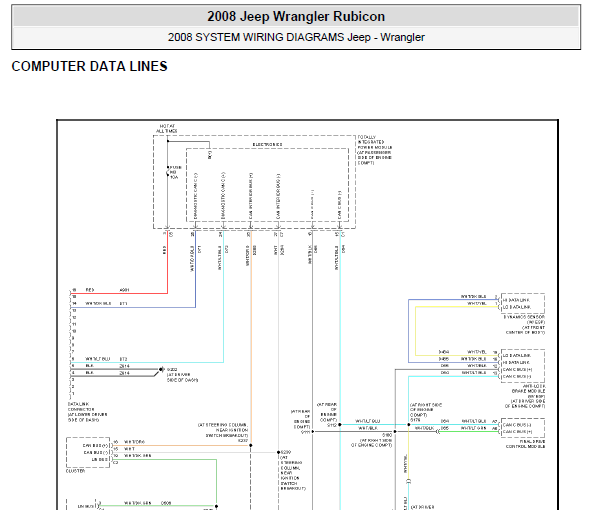Click the "HOT AT ALL TIMES" label
This screenshot has width=606, height=510.
167,129
